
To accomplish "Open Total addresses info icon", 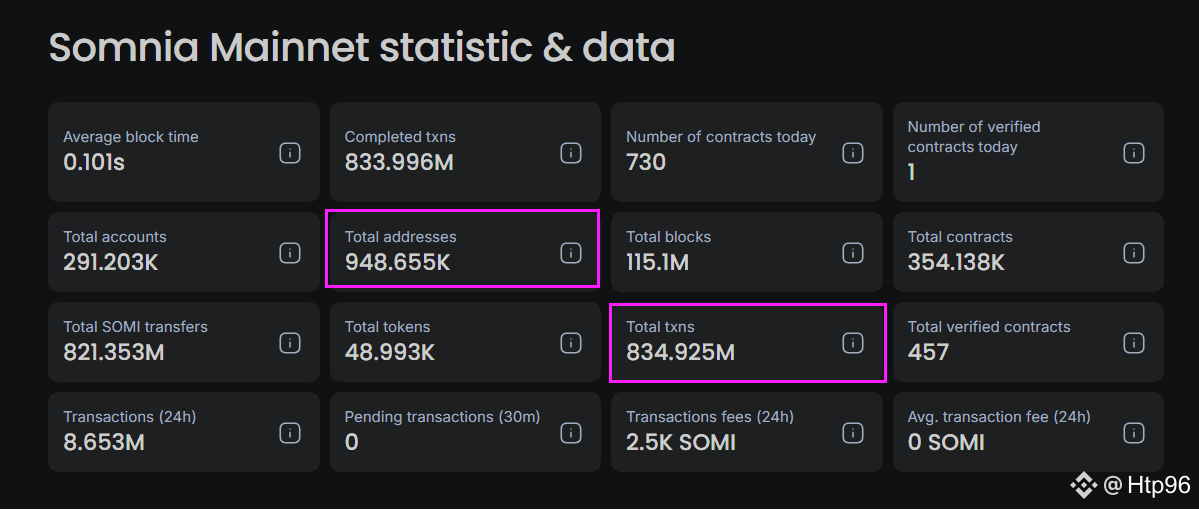I will click(x=571, y=253).
